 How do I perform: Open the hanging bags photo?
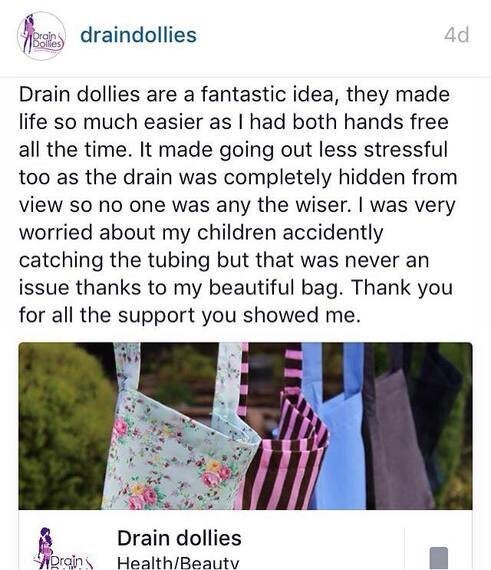(245, 426)
